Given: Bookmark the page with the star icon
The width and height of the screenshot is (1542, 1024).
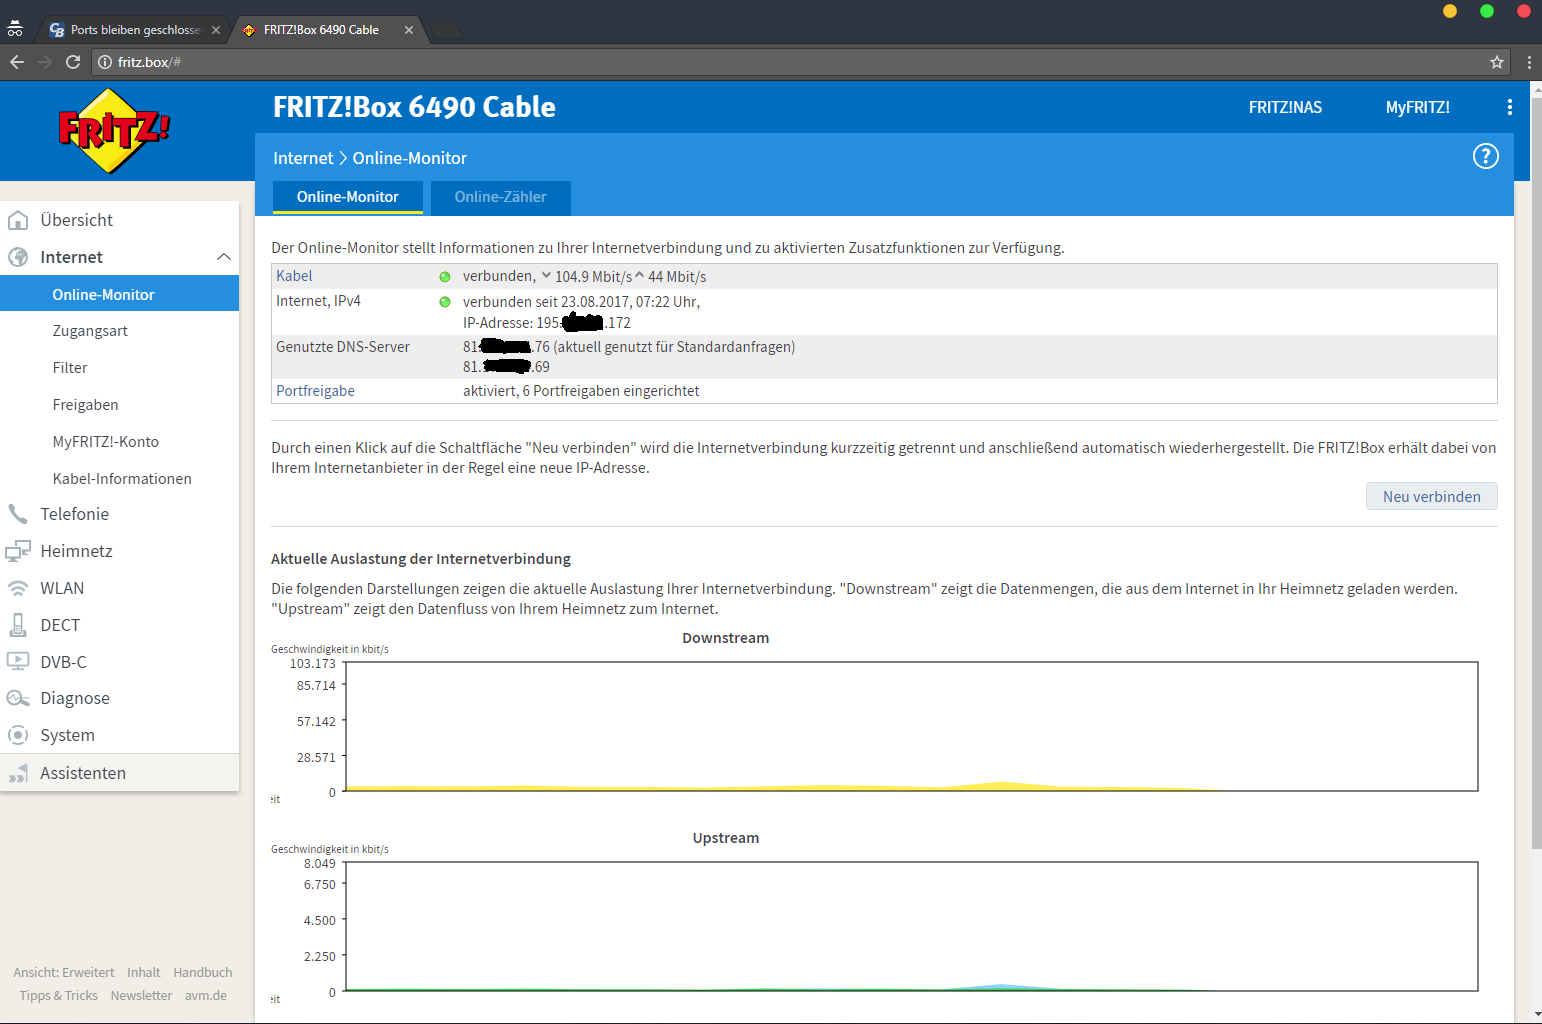Looking at the screenshot, I should [1497, 62].
